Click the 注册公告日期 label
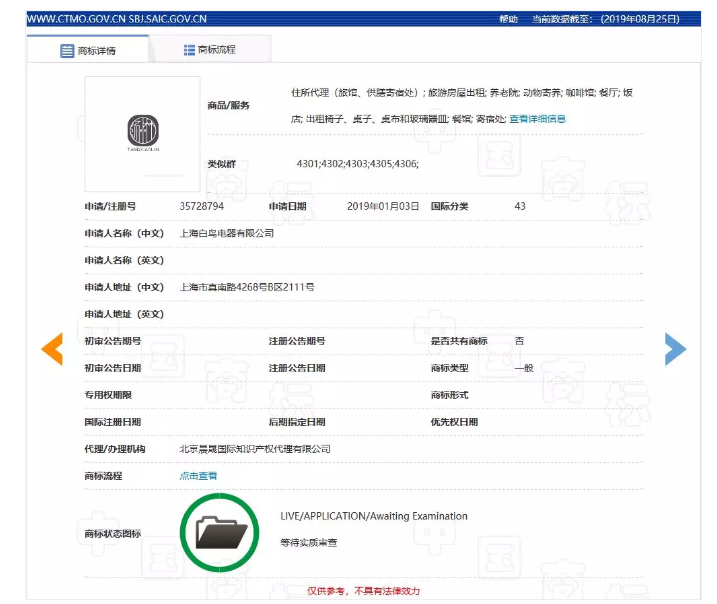The height and width of the screenshot is (604, 717). point(297,368)
